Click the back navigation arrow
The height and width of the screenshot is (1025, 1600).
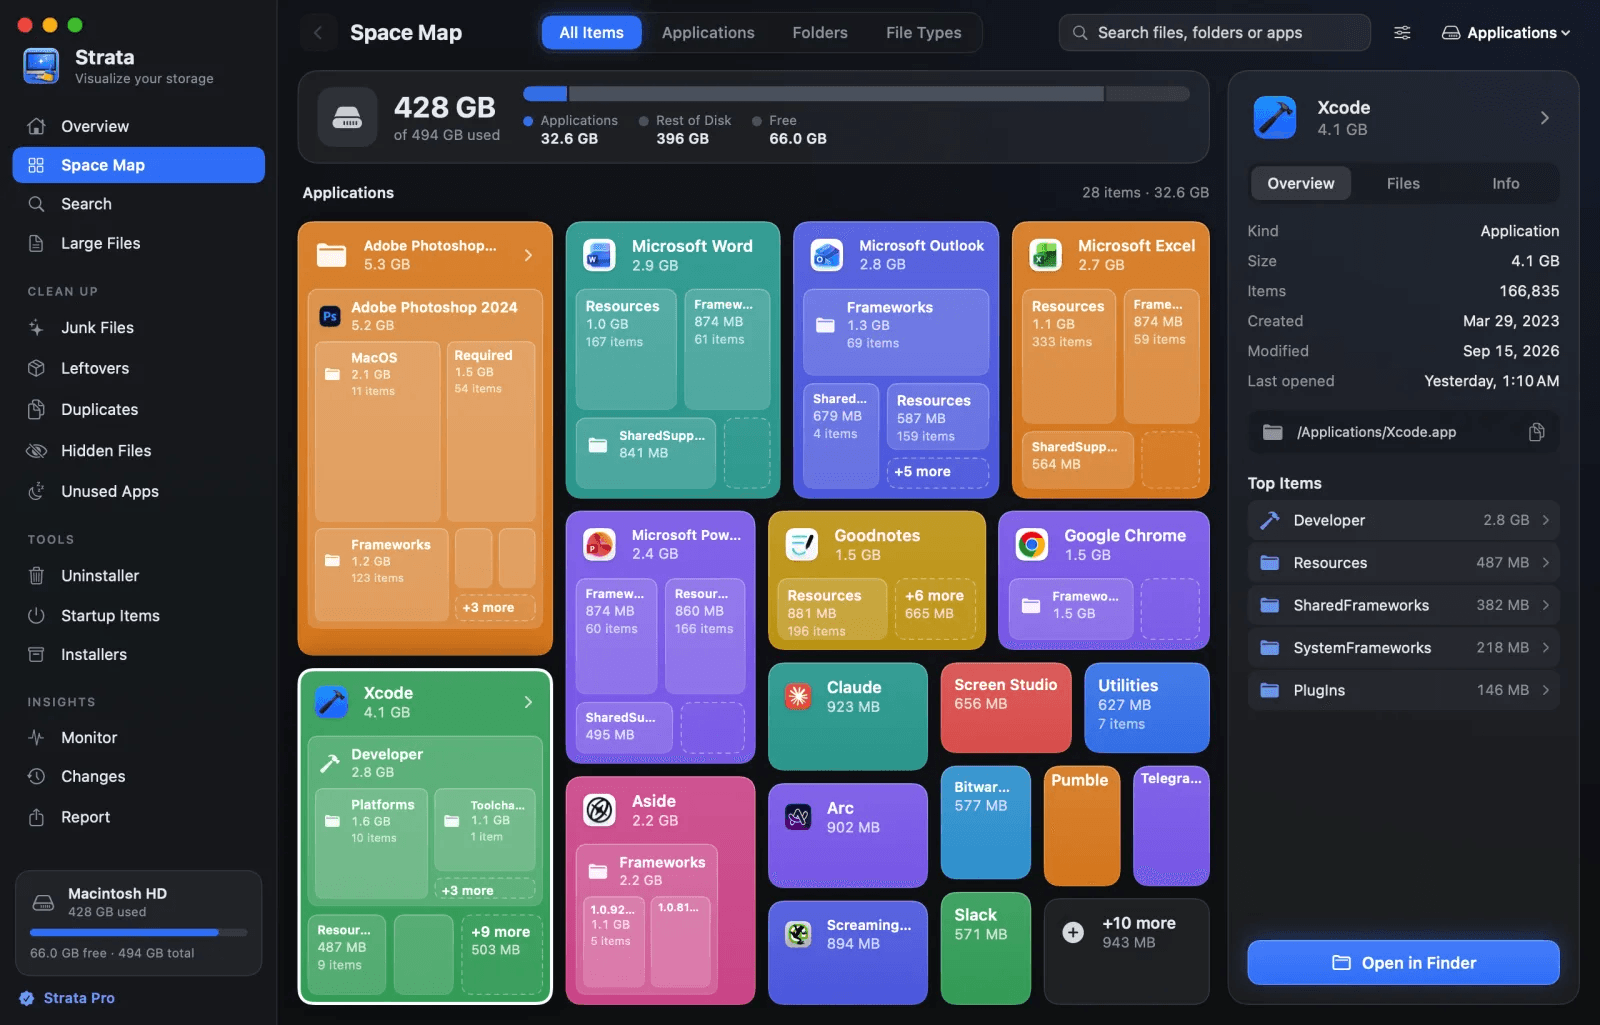pos(318,33)
